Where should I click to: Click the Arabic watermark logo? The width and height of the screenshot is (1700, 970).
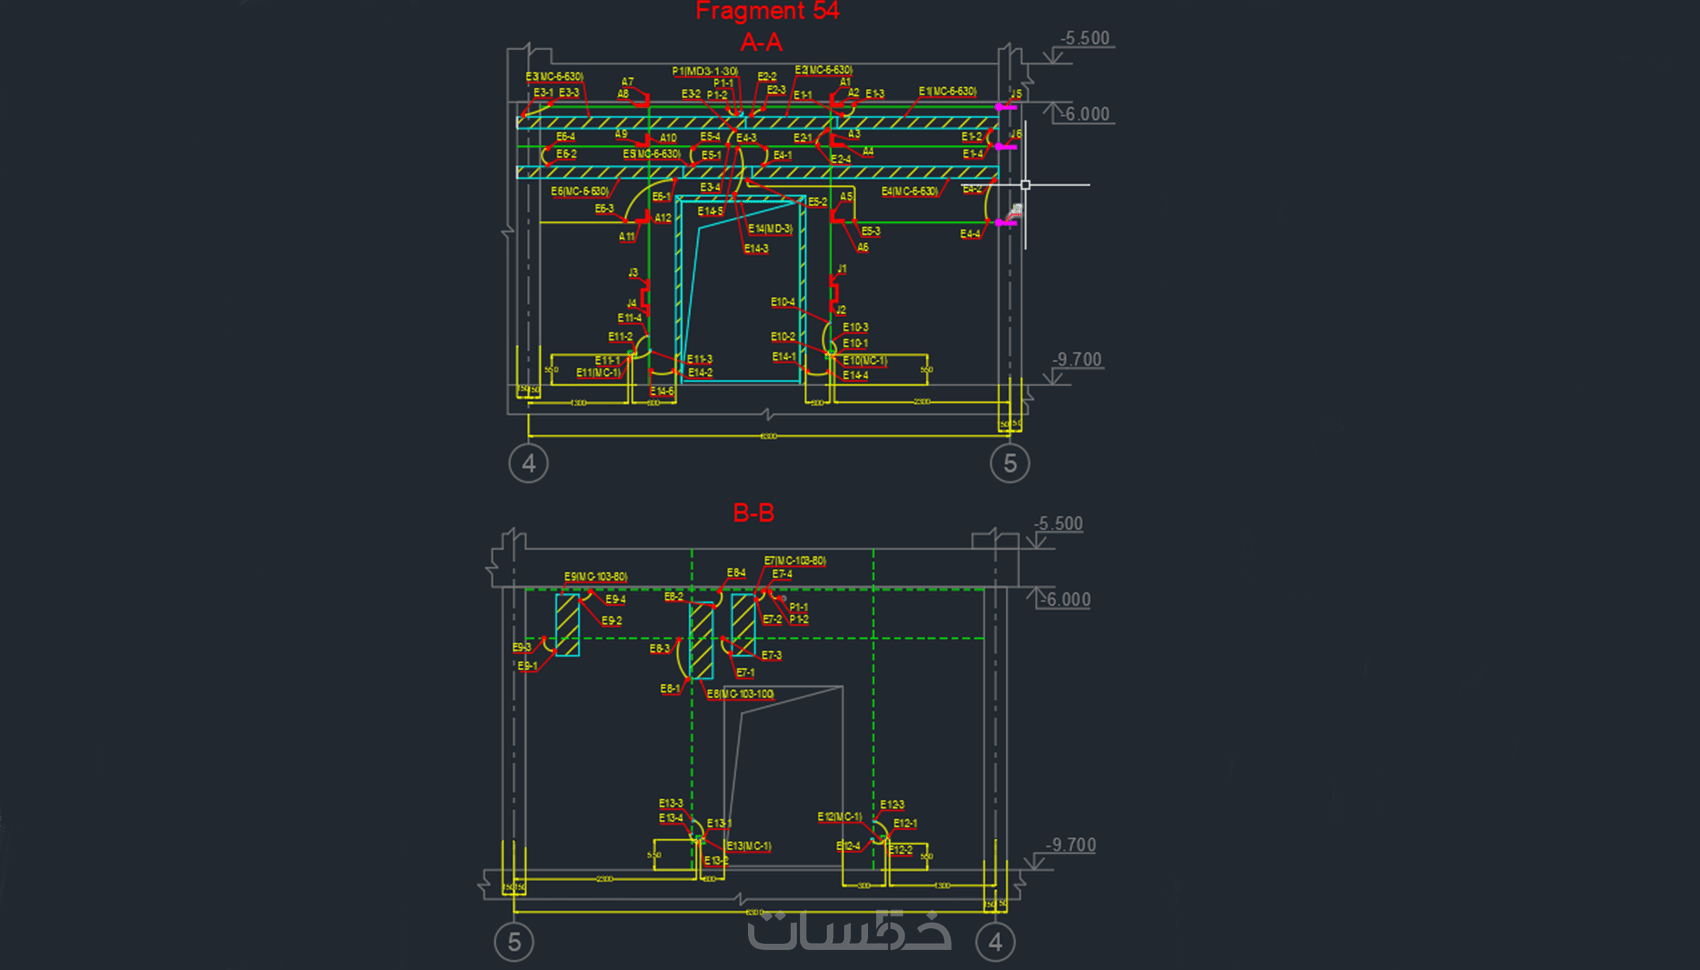point(850,930)
